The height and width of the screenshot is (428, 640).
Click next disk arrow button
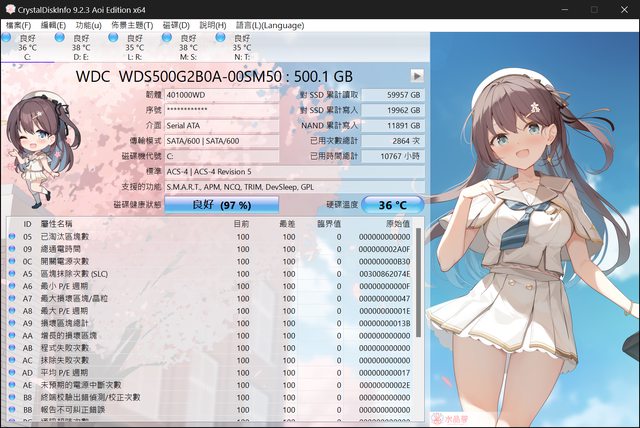point(417,76)
